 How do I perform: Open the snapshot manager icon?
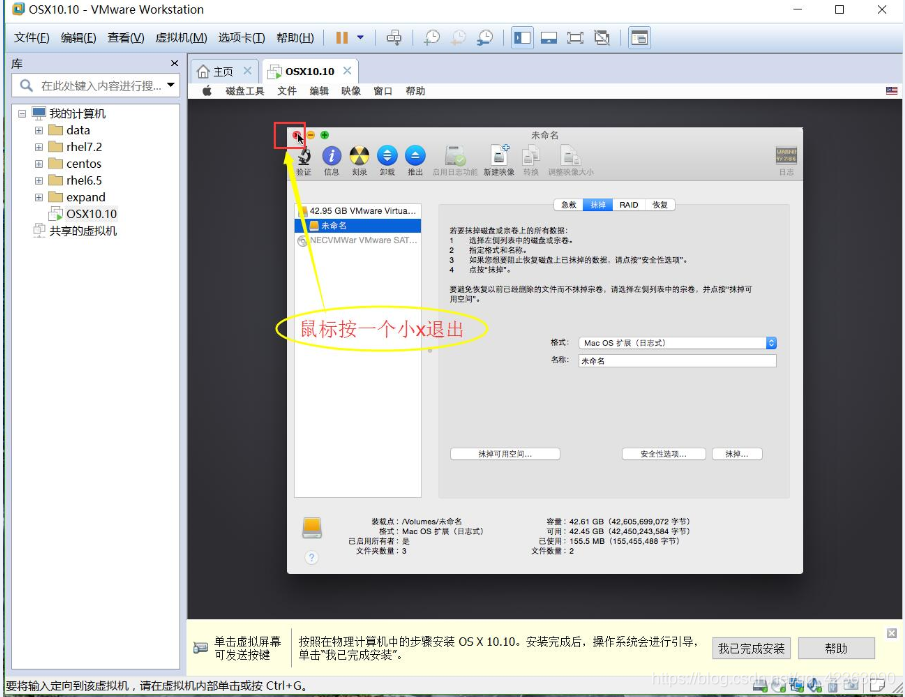click(485, 38)
